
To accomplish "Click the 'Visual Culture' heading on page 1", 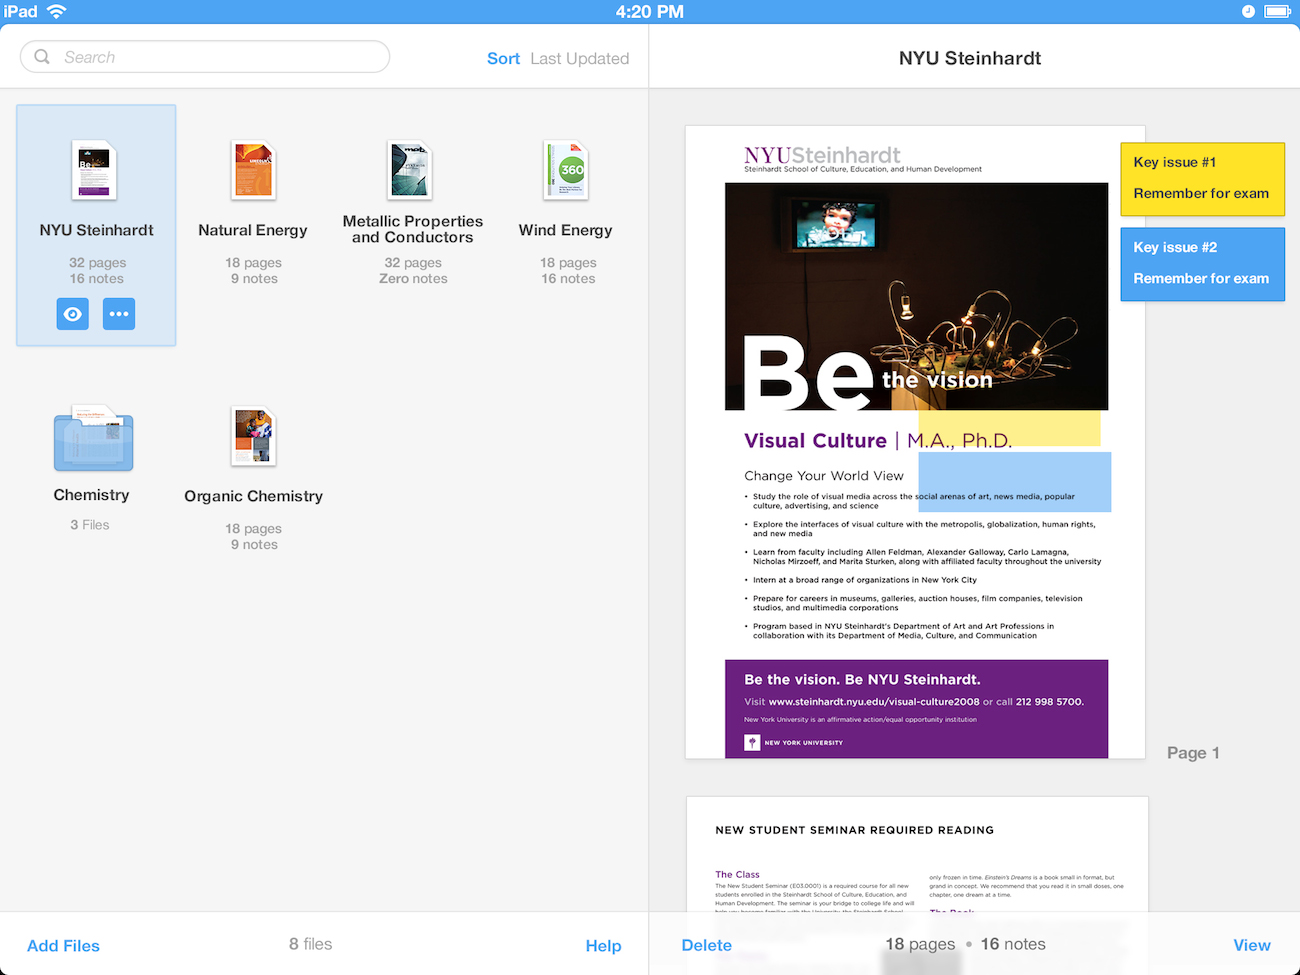I will pyautogui.click(x=815, y=441).
